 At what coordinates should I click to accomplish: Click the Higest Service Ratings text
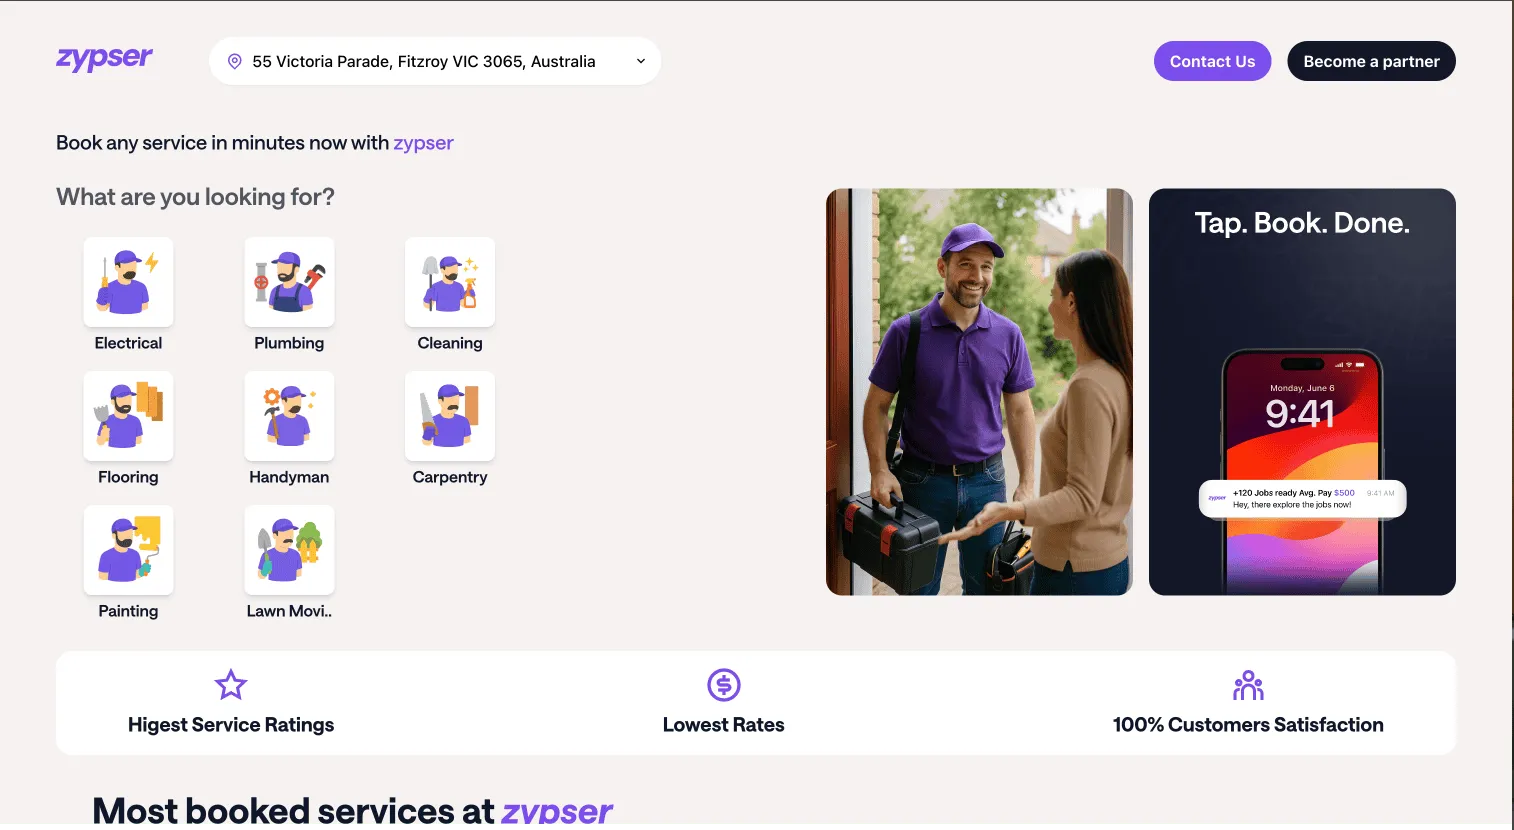tap(231, 725)
